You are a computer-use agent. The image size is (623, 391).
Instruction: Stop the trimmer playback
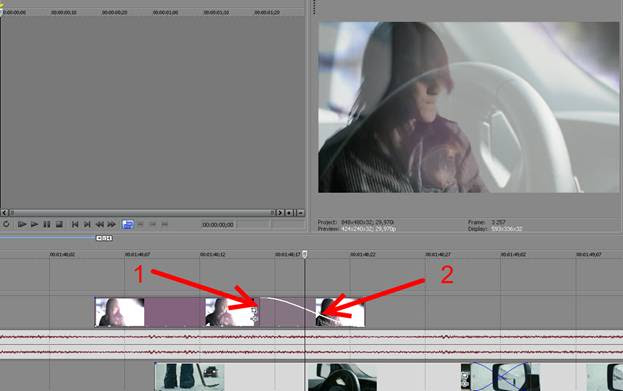point(59,225)
